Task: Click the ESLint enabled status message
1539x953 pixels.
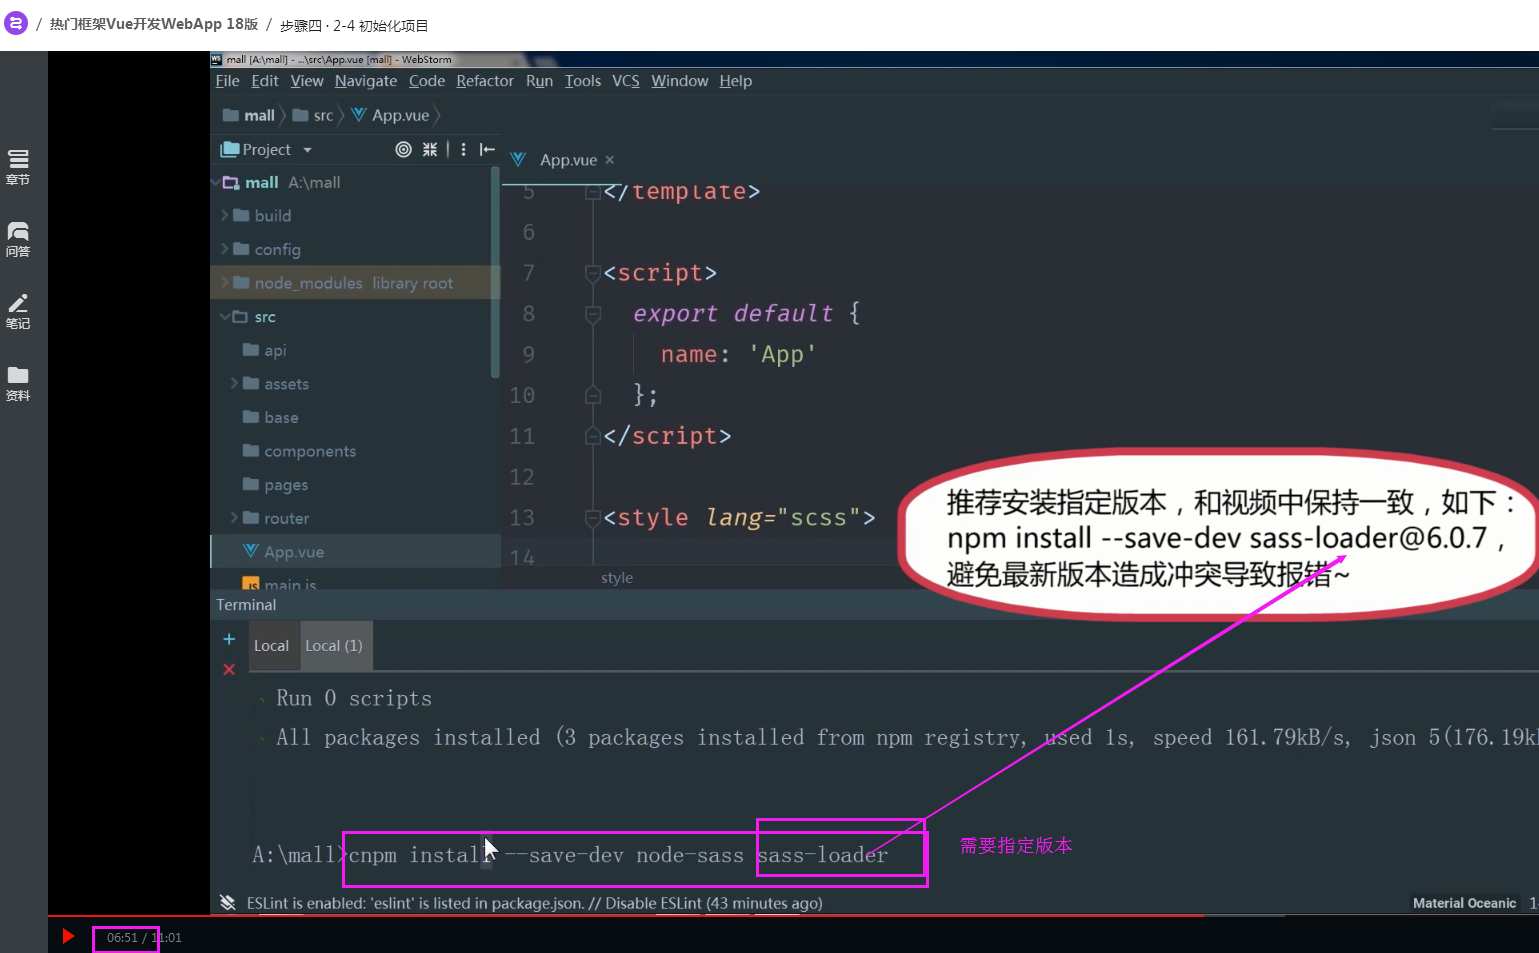Action: pos(535,903)
